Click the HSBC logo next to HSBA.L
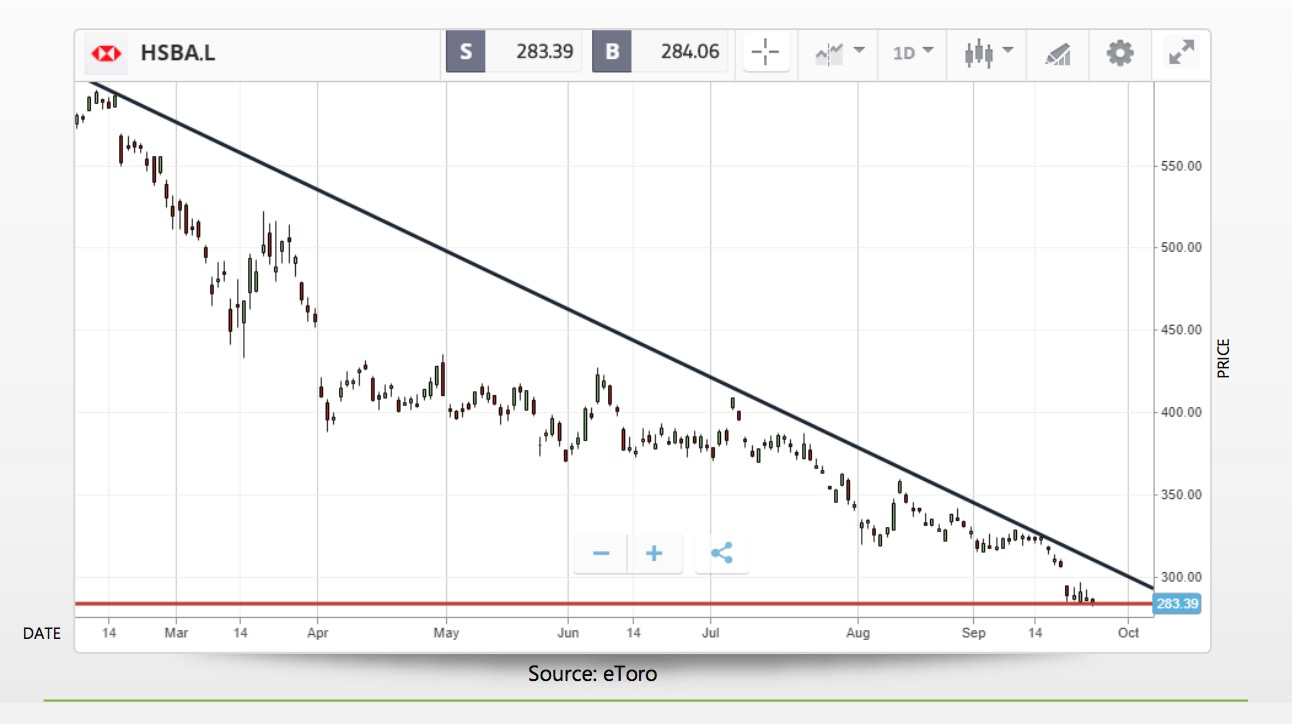The width and height of the screenshot is (1292, 724). (x=105, y=55)
